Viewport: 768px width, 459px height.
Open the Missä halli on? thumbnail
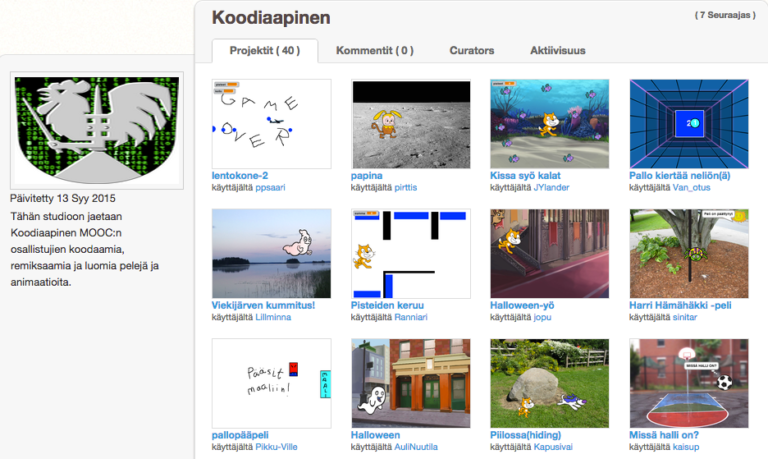pos(689,384)
